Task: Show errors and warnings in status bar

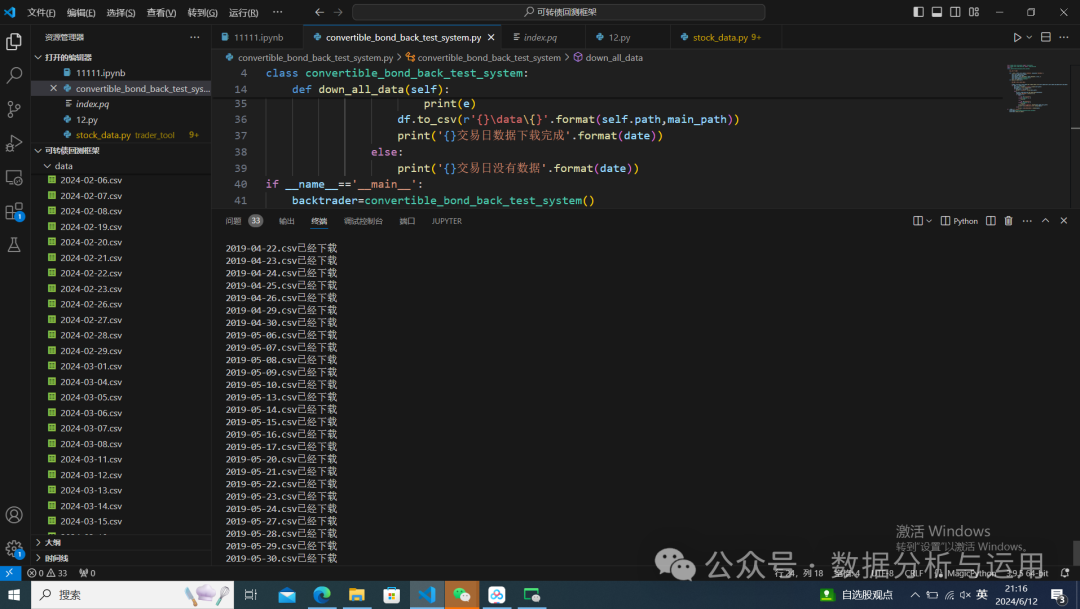Action: click(47, 572)
